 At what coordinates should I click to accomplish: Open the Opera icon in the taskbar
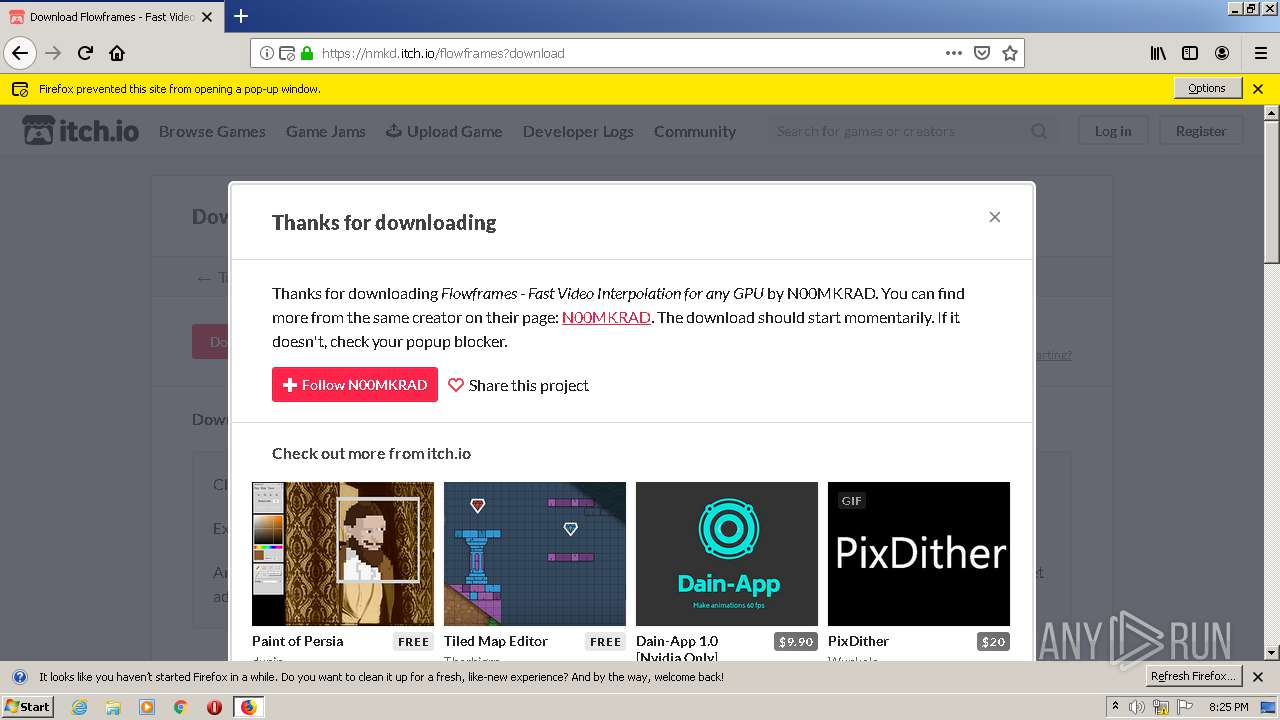tap(214, 707)
